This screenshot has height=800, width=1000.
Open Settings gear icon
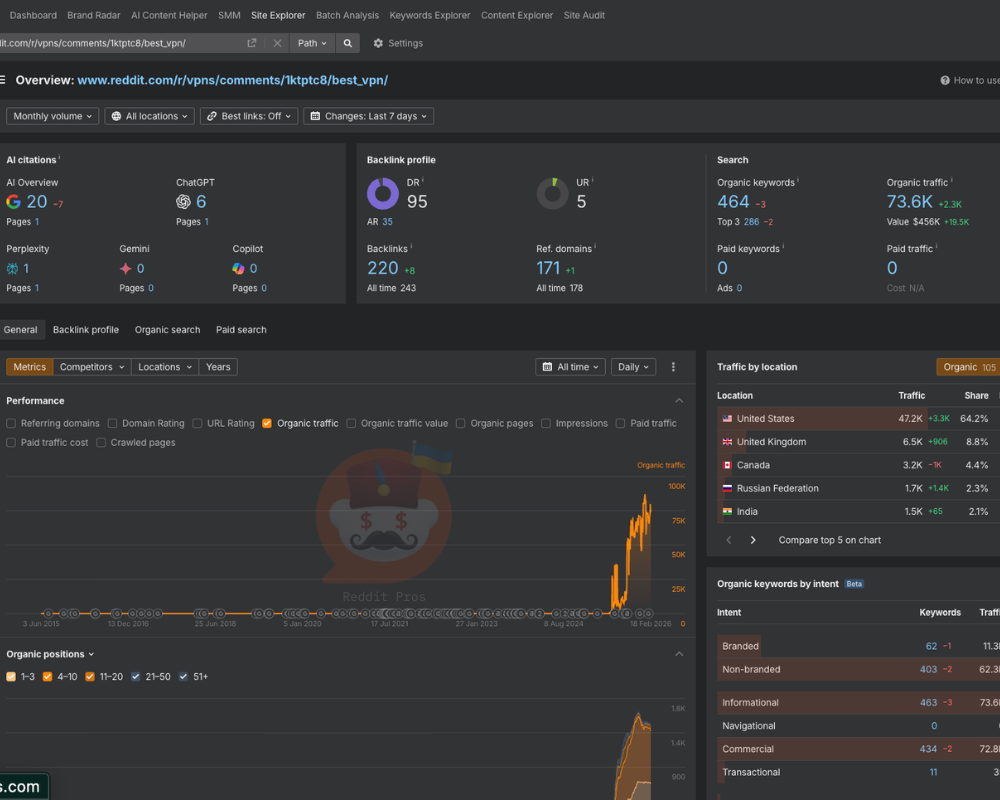pos(378,43)
